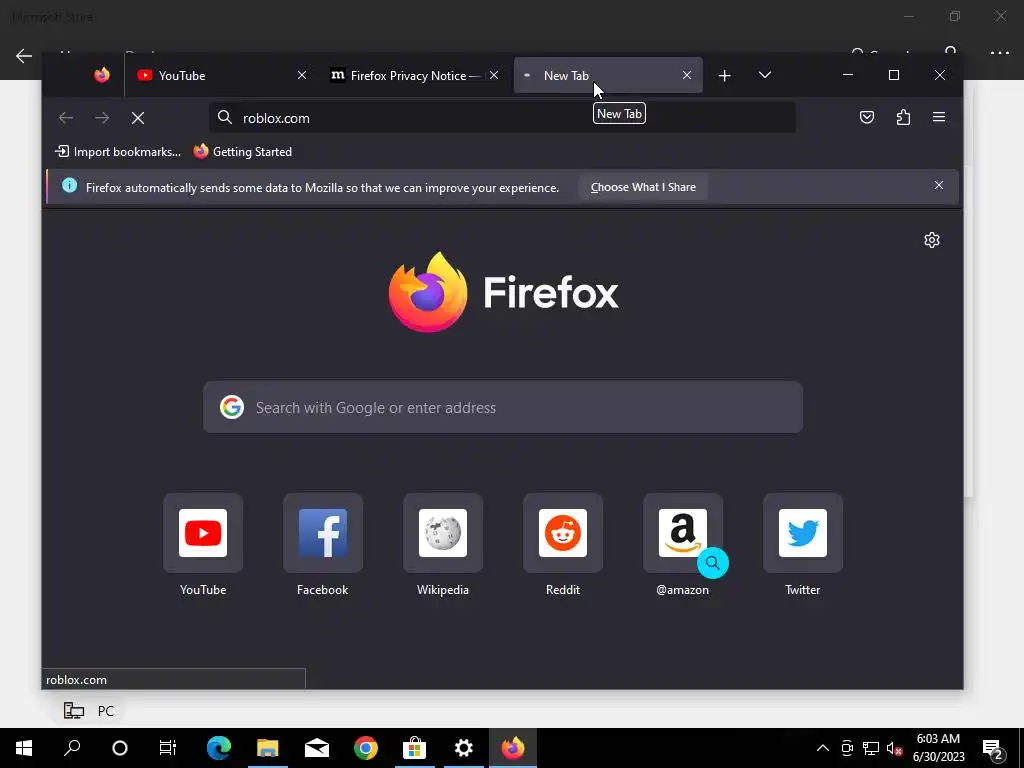Open the Firefox View pinned tab icon
The height and width of the screenshot is (768, 1024).
coord(101,75)
